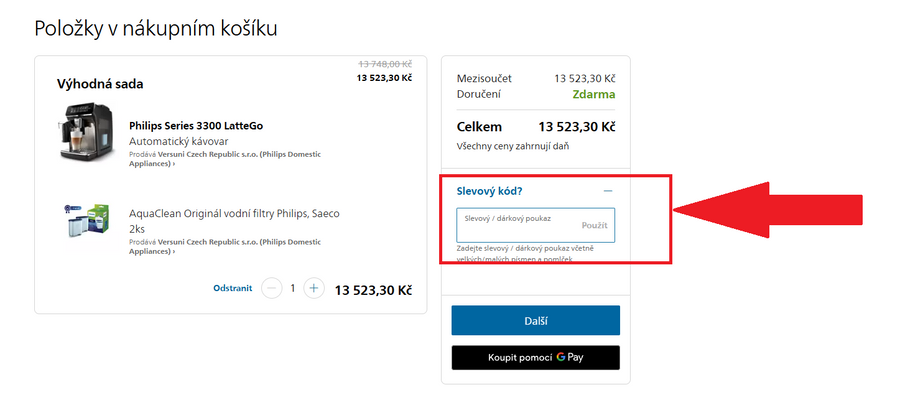Click the Slevový kód? section heading
This screenshot has height=405, width=900.
click(489, 190)
